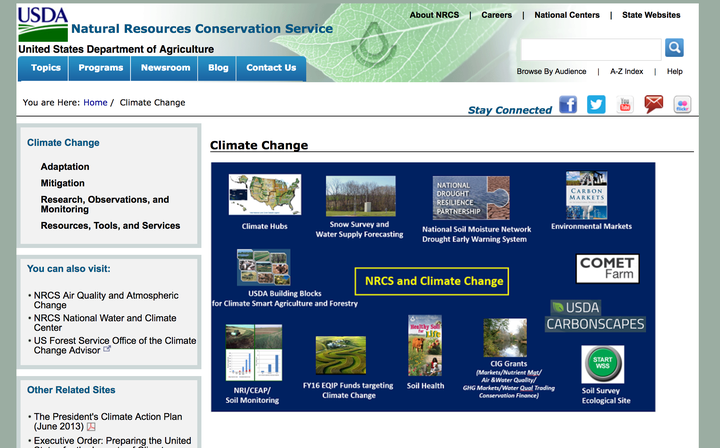Visit NRCS Air Quality and Atmospheric Change

point(106,300)
